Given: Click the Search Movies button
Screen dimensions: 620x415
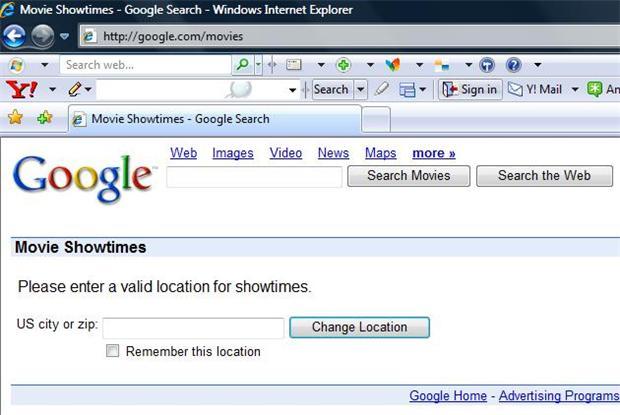Looking at the screenshot, I should click(409, 175).
